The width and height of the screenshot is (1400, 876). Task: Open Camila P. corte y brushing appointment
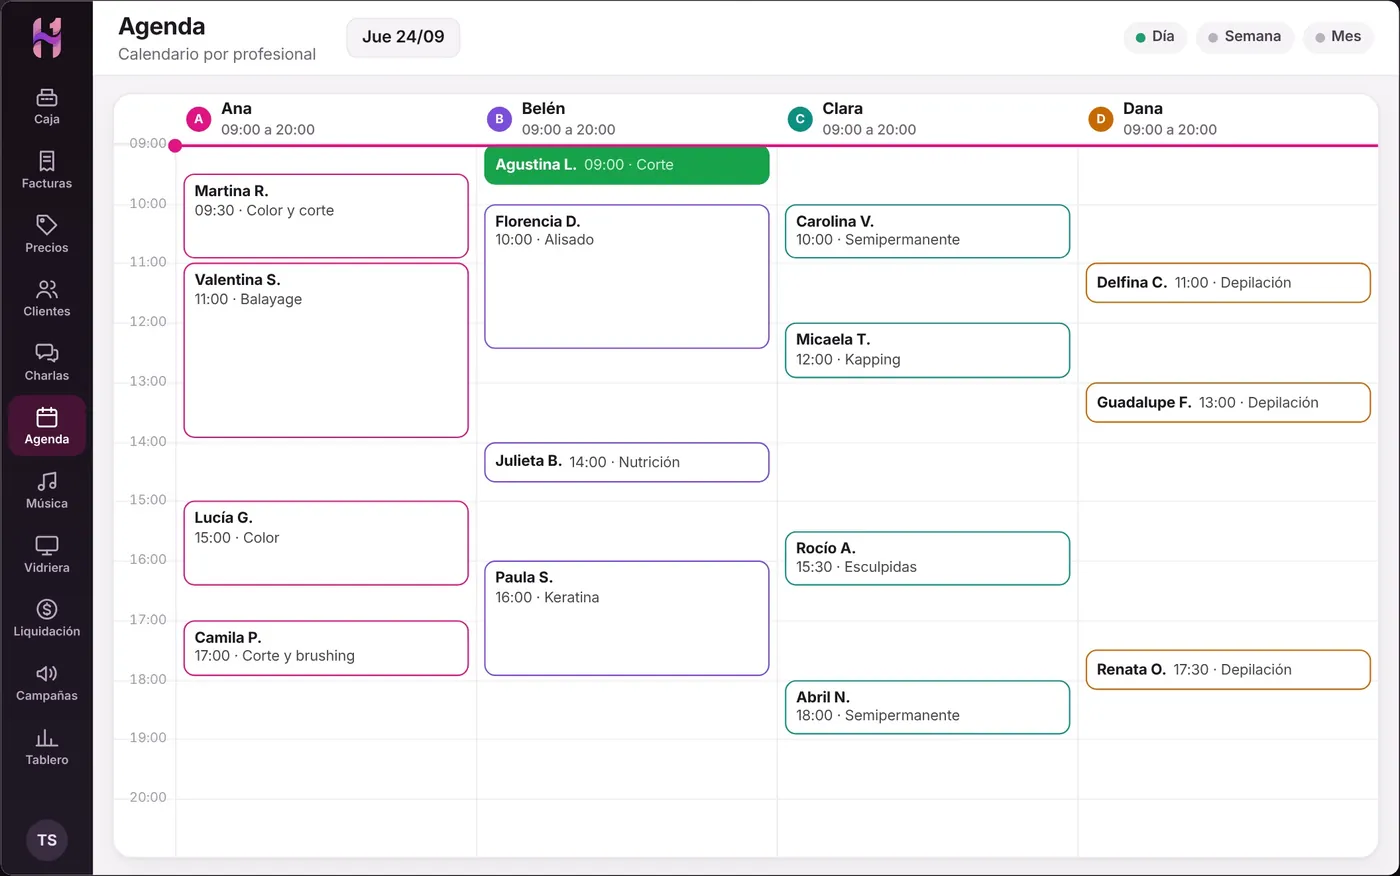point(326,648)
